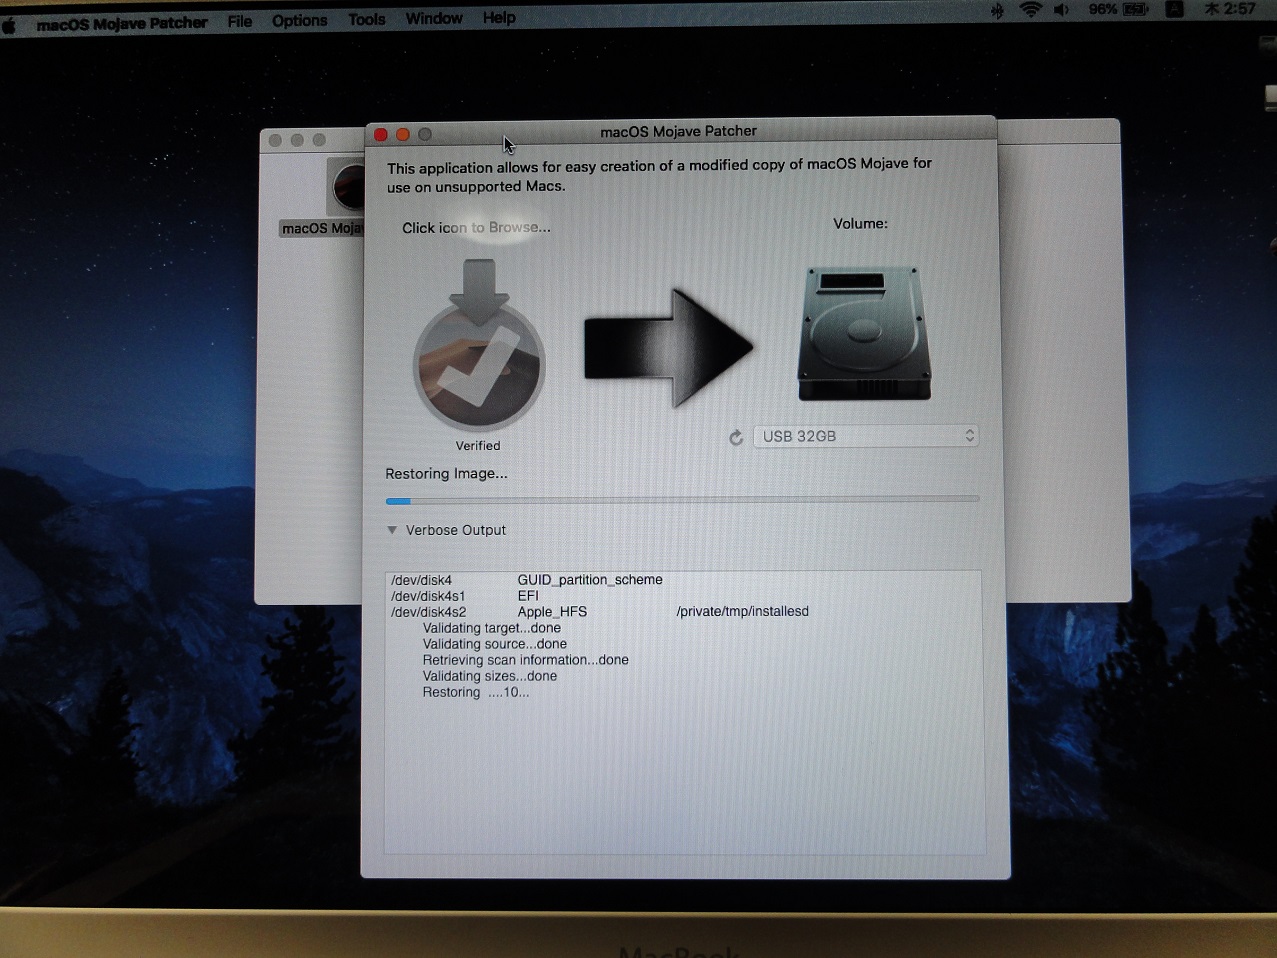
Task: Click the Restoring Image progress bar
Action: (x=682, y=500)
